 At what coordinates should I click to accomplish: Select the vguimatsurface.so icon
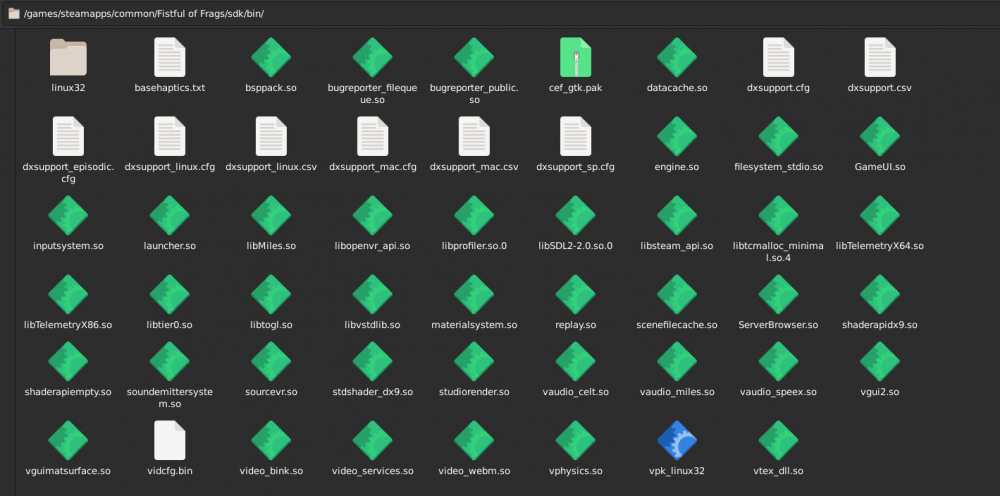[68, 441]
